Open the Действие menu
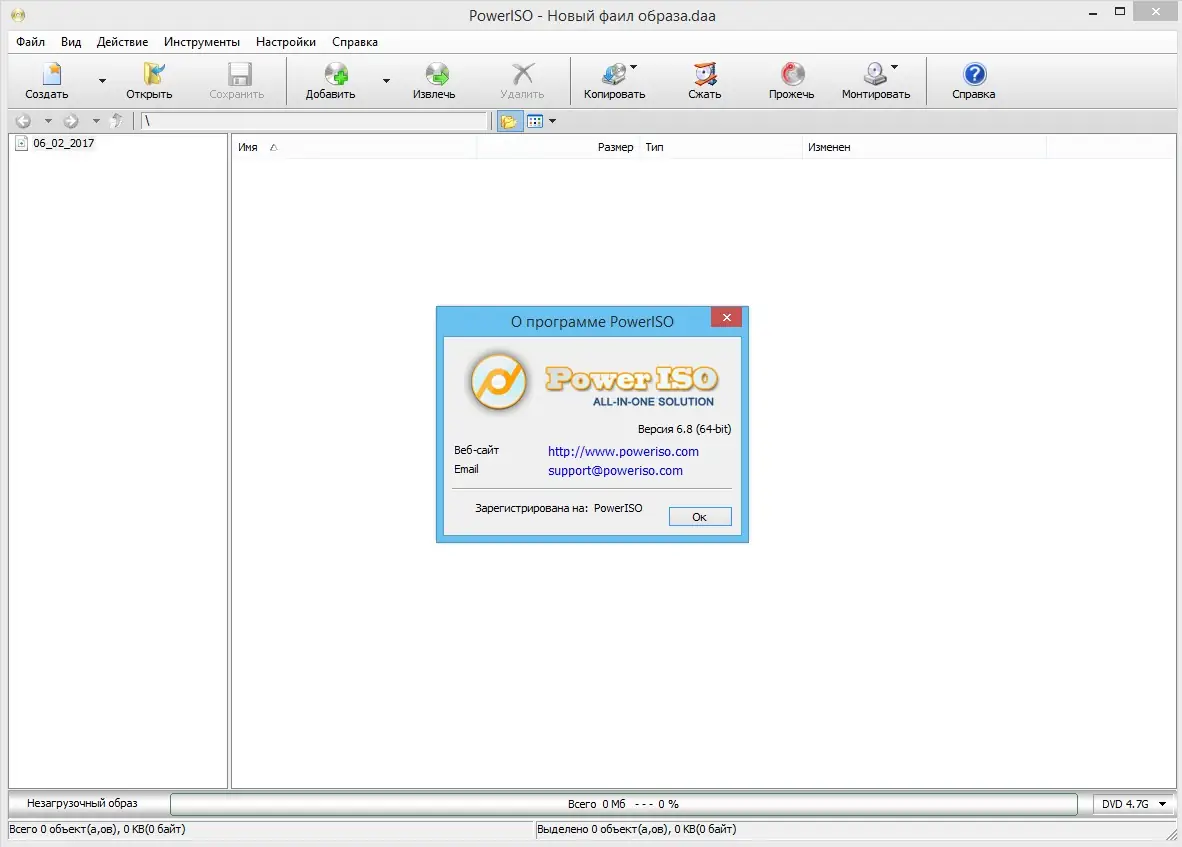The height and width of the screenshot is (847, 1182). pyautogui.click(x=122, y=42)
